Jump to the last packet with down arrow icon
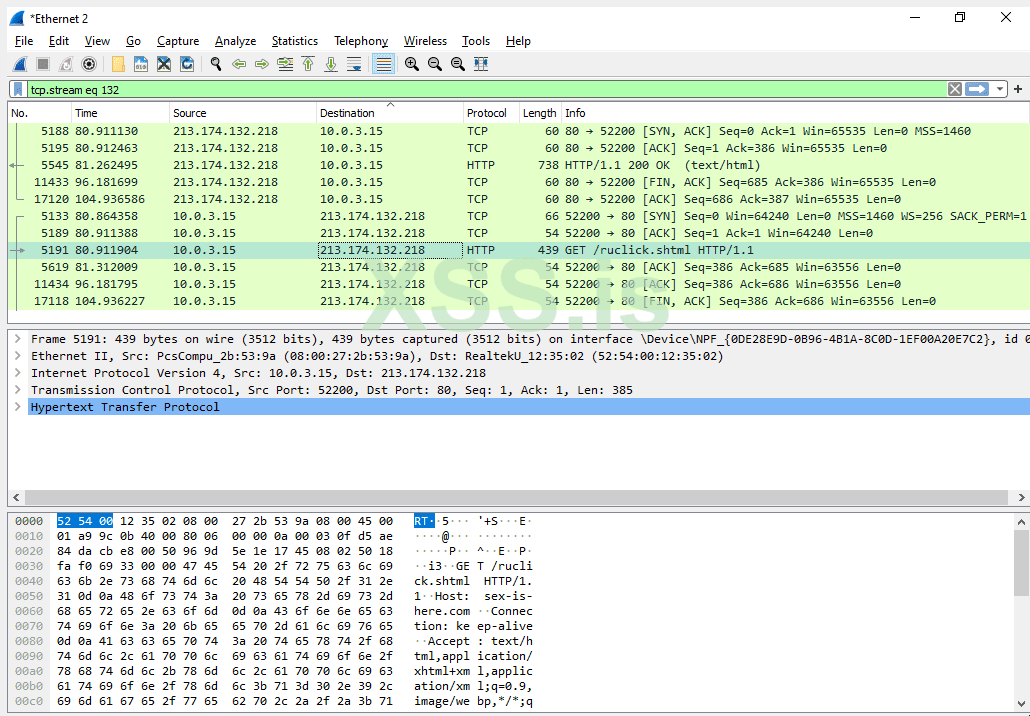Viewport: 1030px width, 716px height. [x=330, y=64]
